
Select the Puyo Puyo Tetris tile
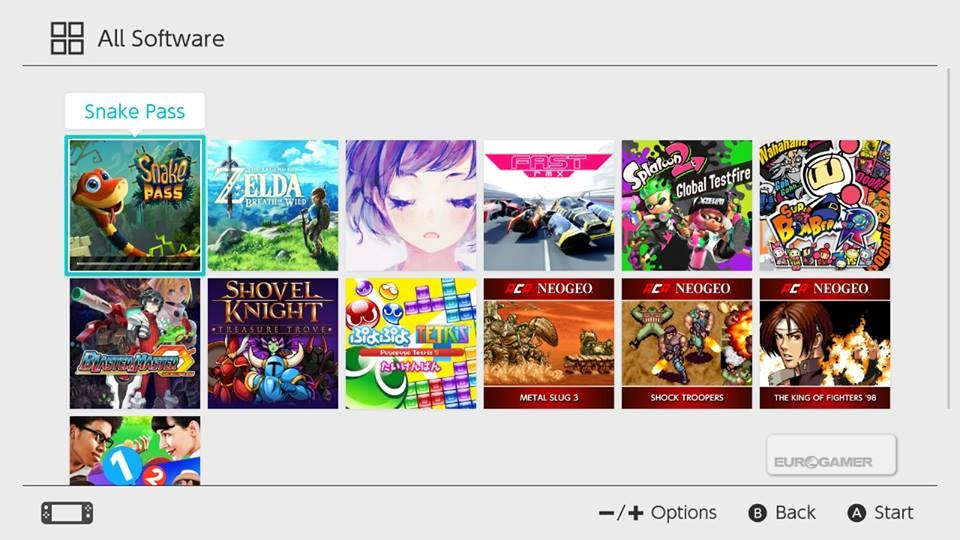[x=411, y=343]
